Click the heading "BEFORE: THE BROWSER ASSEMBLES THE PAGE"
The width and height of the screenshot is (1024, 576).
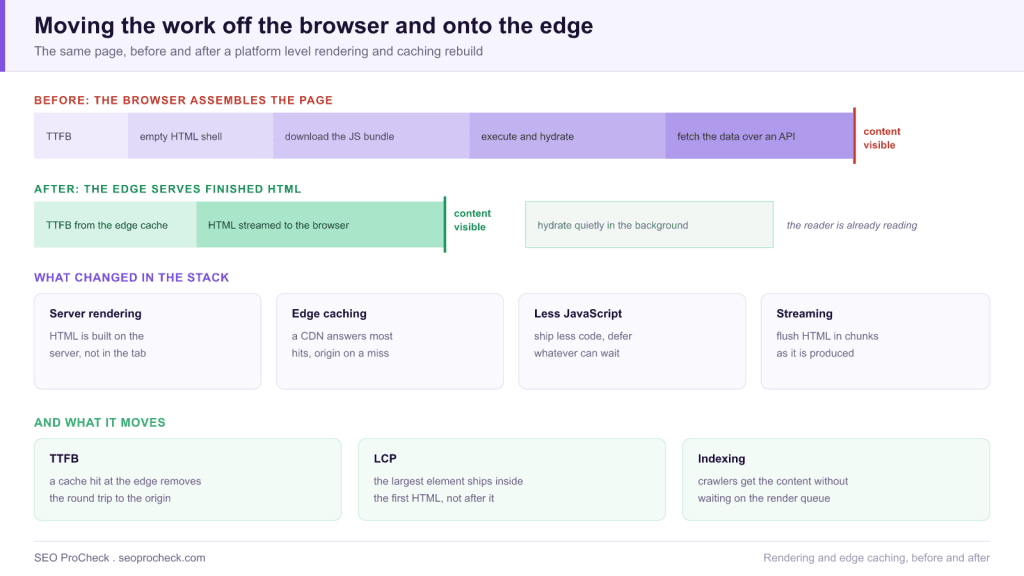pyautogui.click(x=184, y=100)
